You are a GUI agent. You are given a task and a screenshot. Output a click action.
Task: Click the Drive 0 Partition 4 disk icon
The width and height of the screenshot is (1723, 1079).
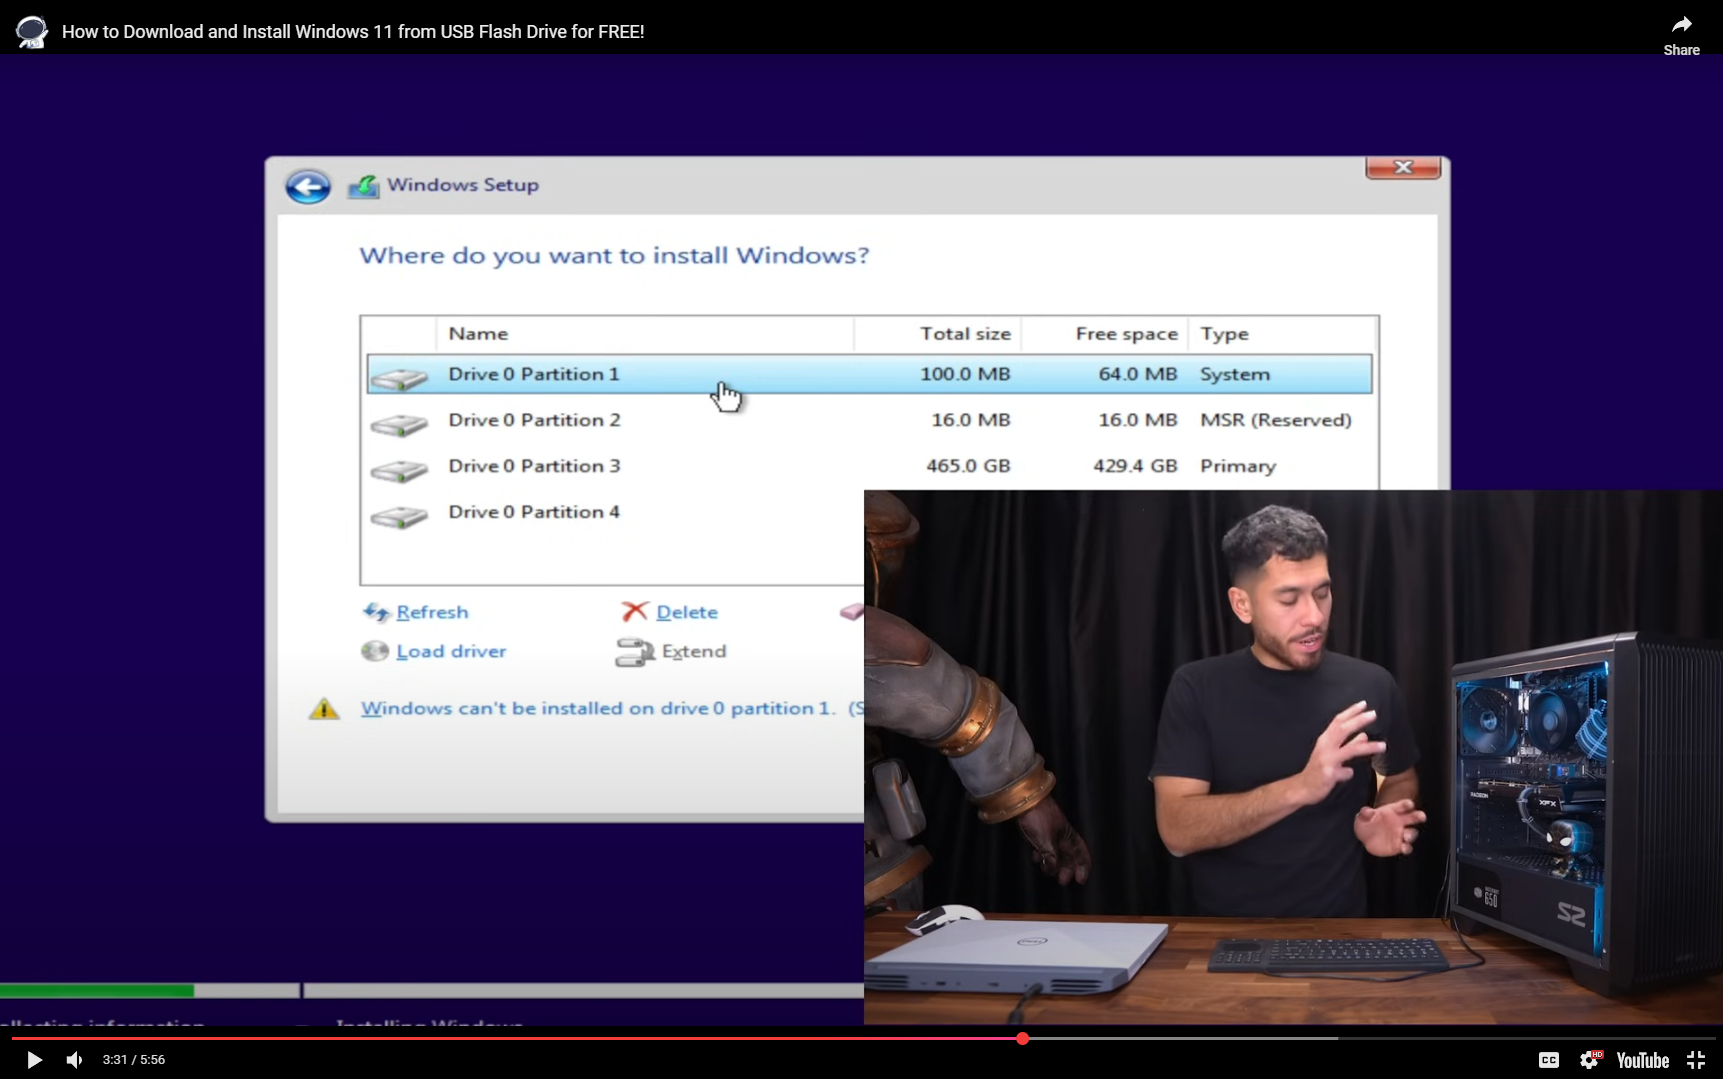[399, 516]
